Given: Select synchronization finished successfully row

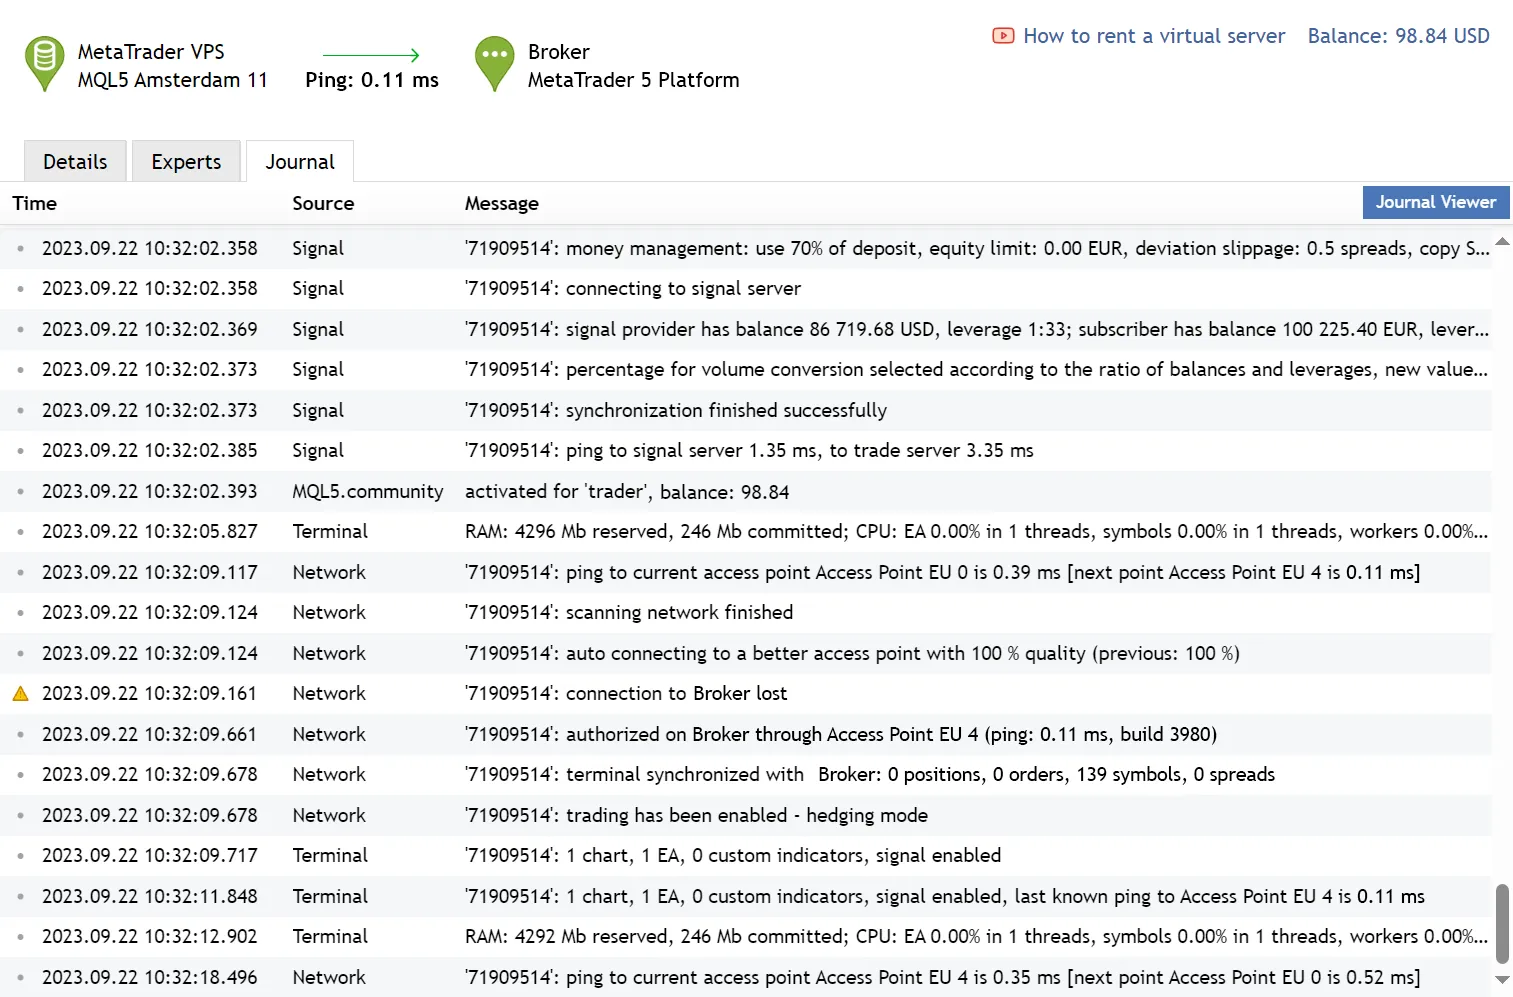Looking at the screenshot, I should tap(746, 410).
